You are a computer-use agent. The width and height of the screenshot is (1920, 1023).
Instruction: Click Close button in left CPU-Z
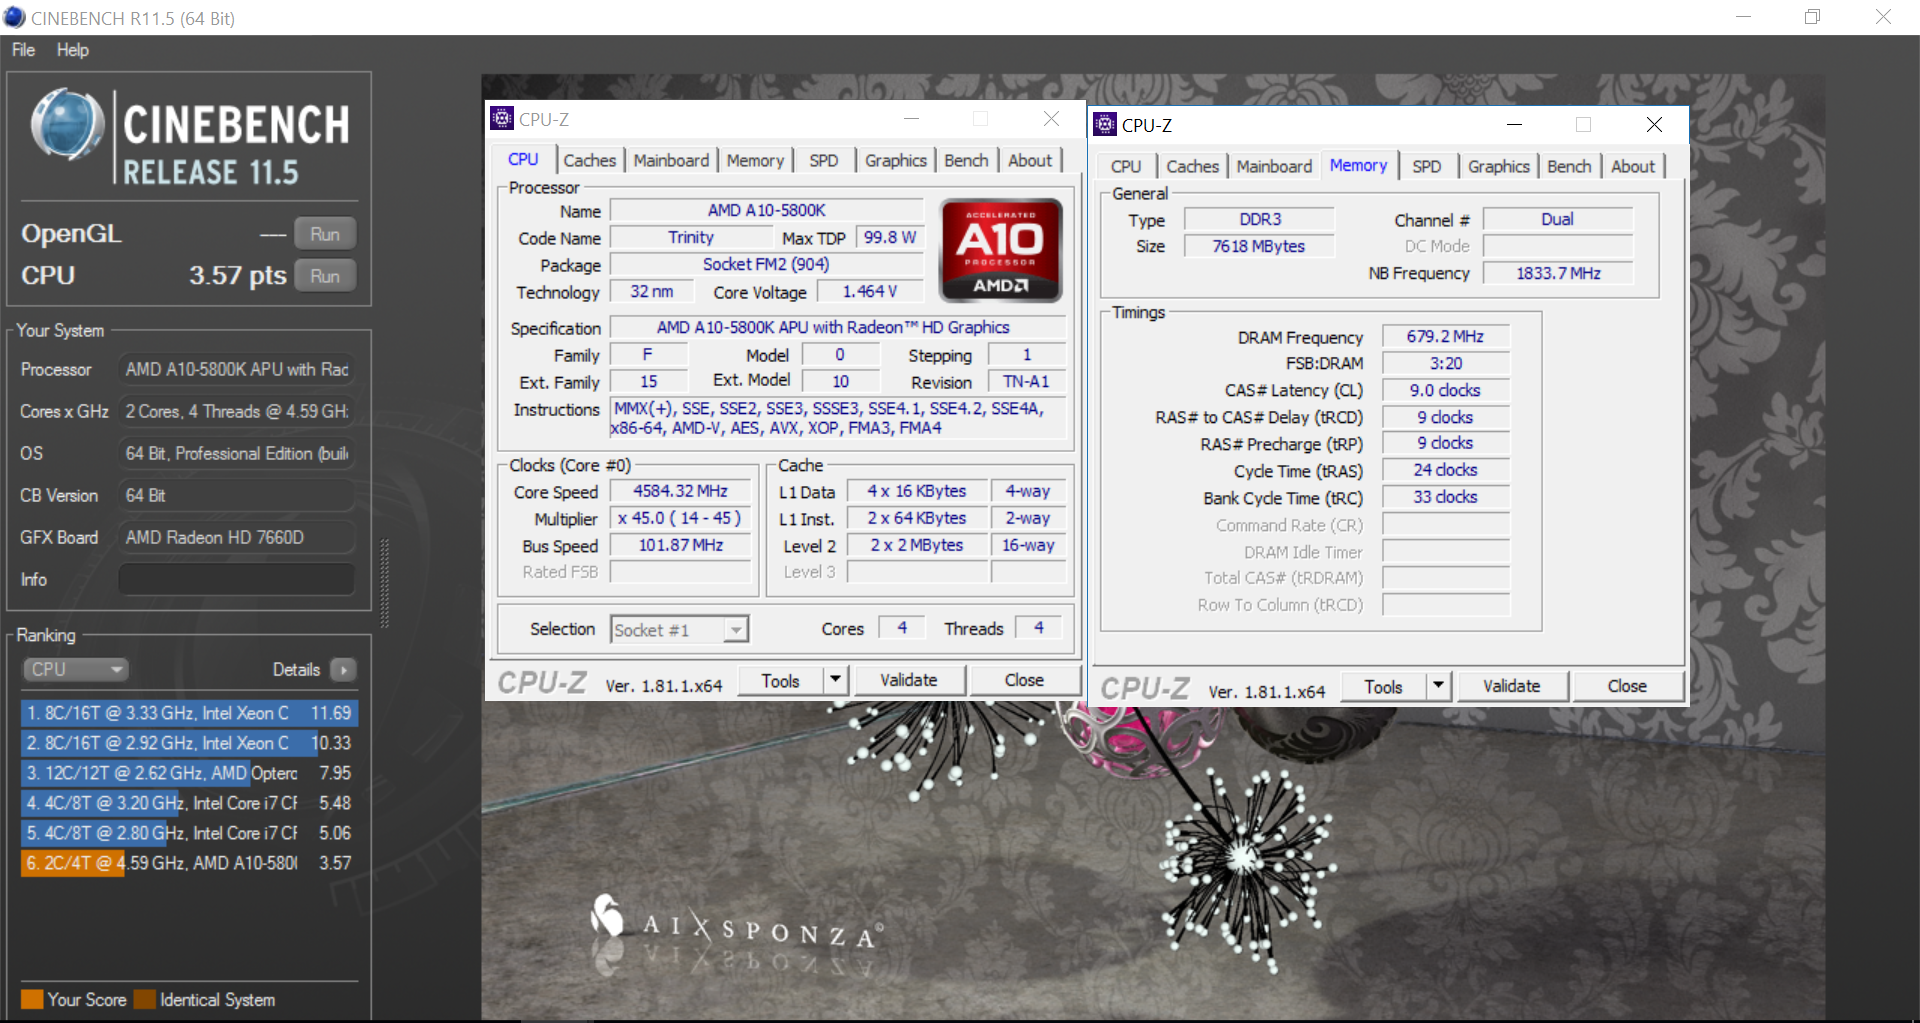[1024, 680]
